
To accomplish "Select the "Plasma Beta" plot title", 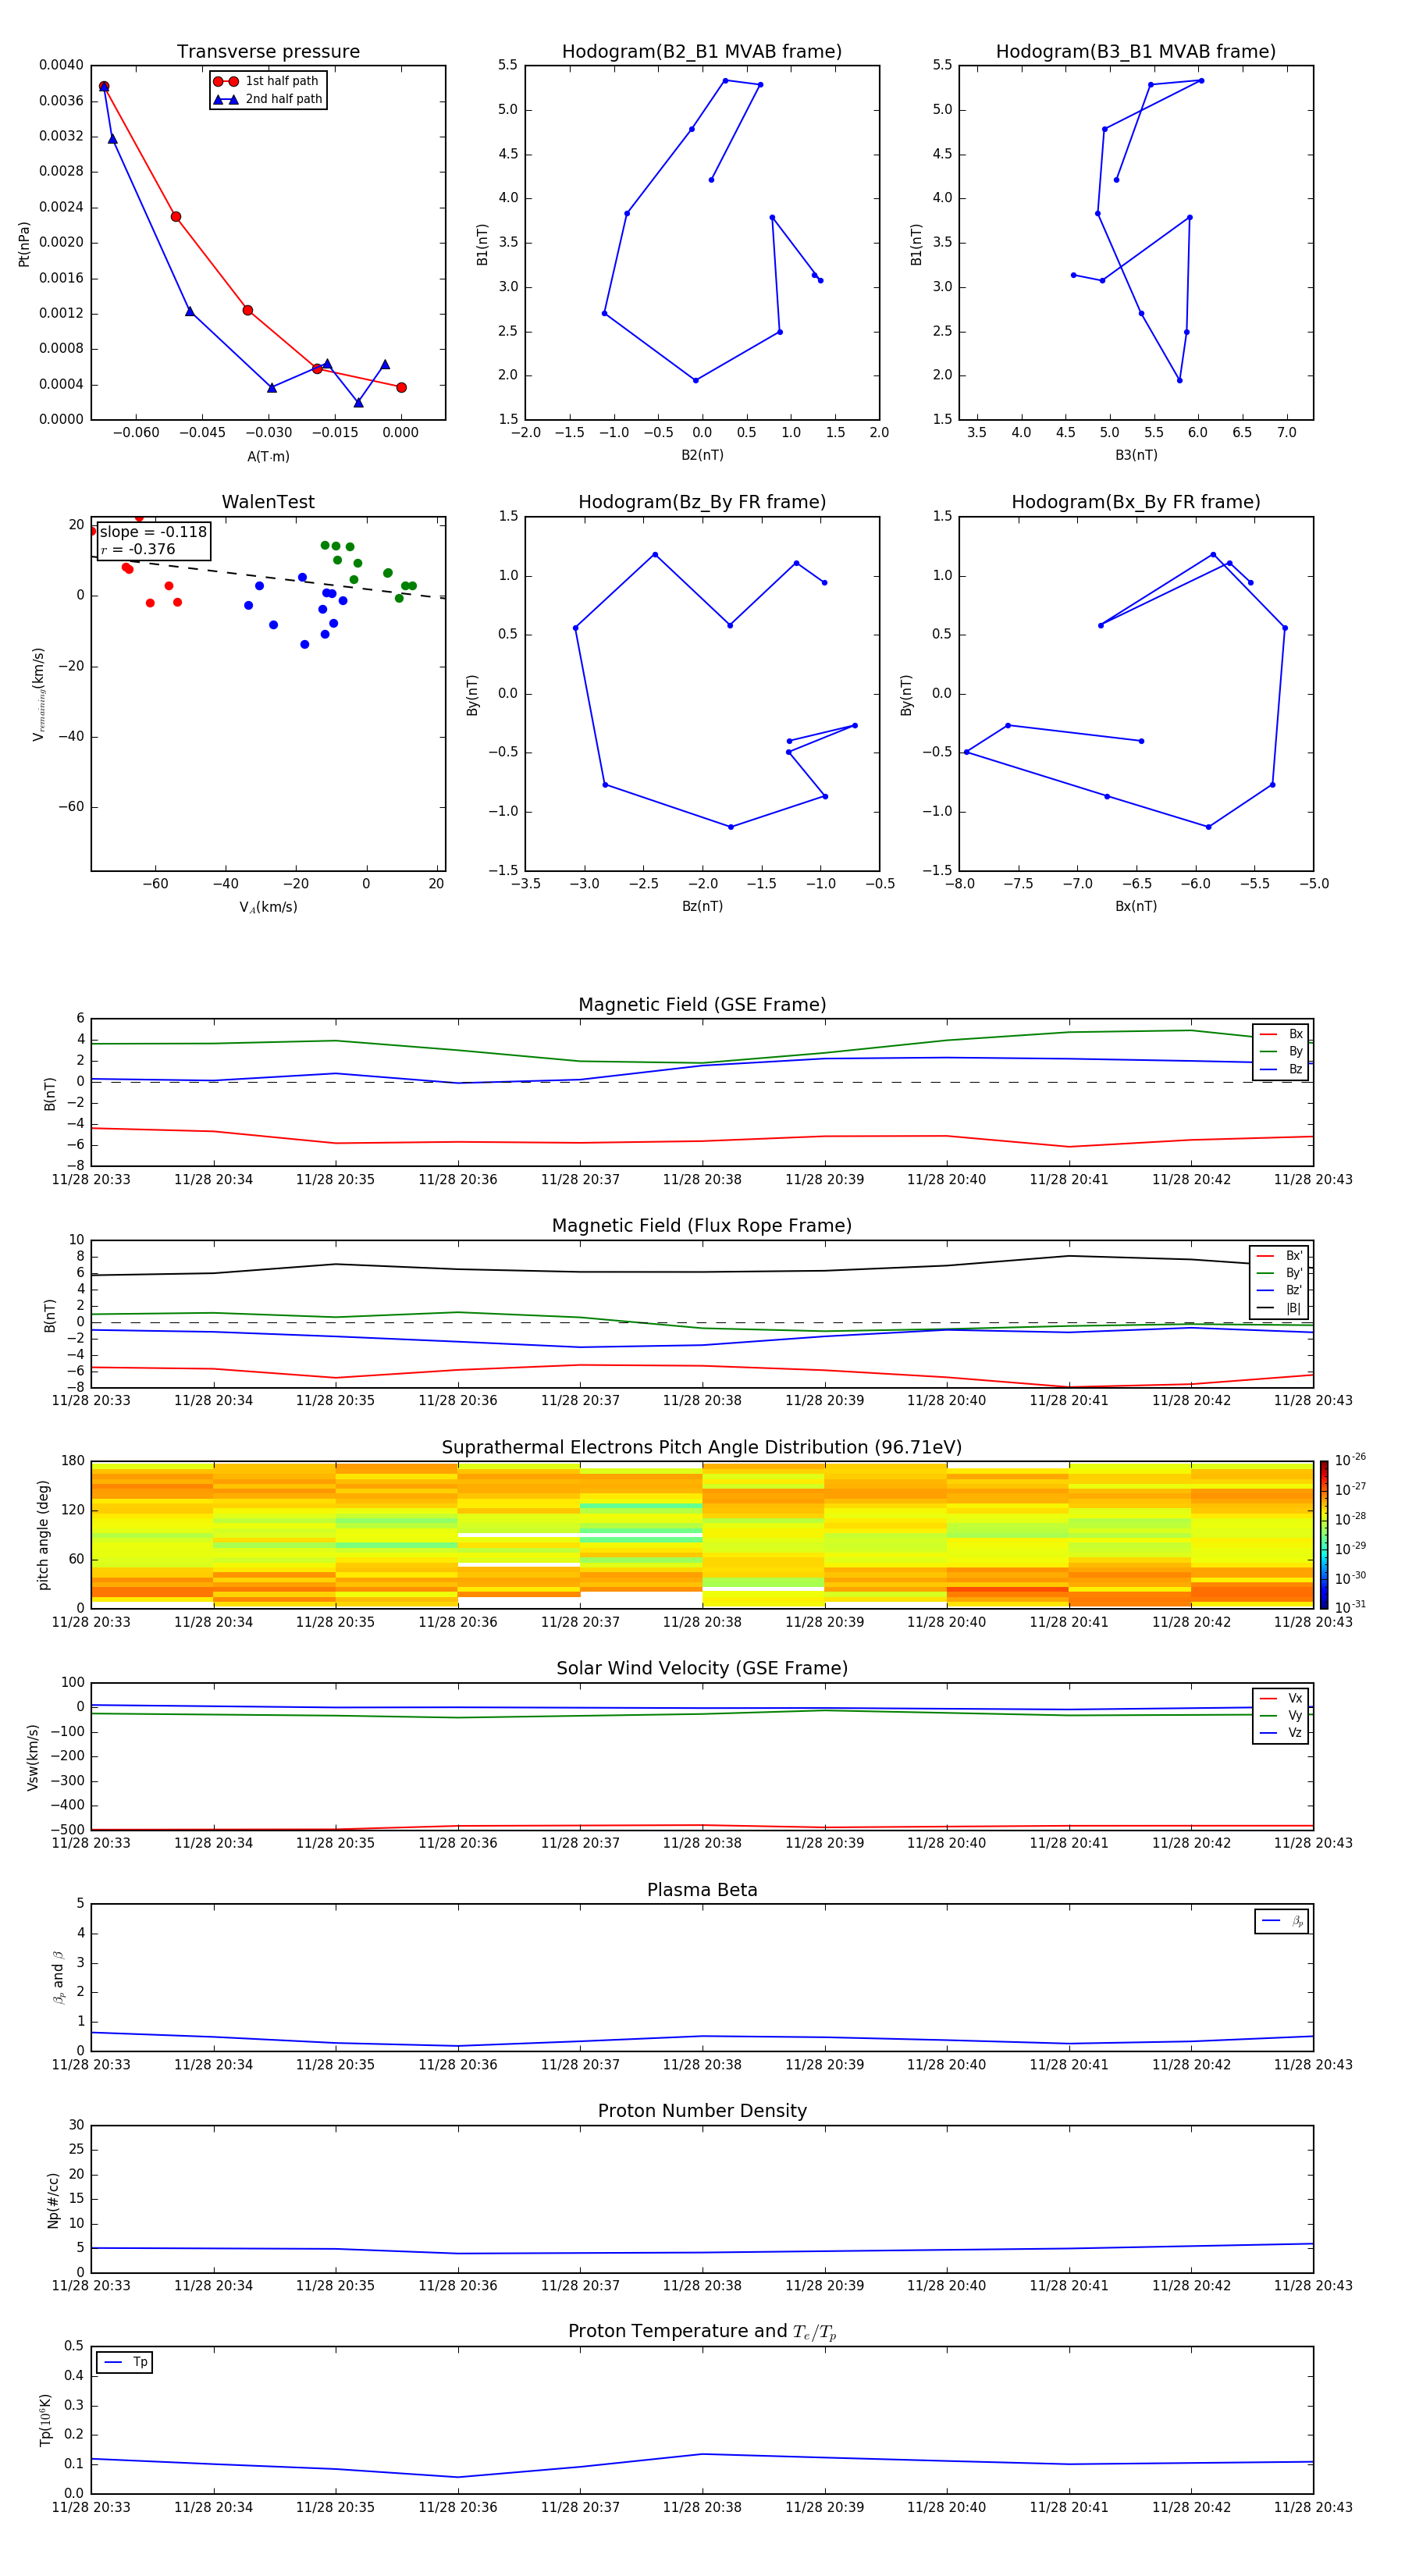I will click(x=702, y=1890).
